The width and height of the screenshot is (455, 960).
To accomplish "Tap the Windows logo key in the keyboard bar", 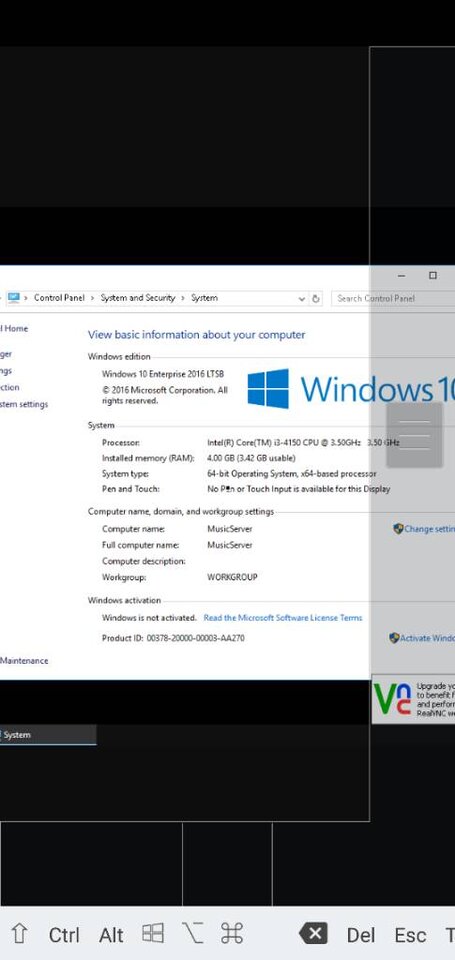I will (152, 933).
